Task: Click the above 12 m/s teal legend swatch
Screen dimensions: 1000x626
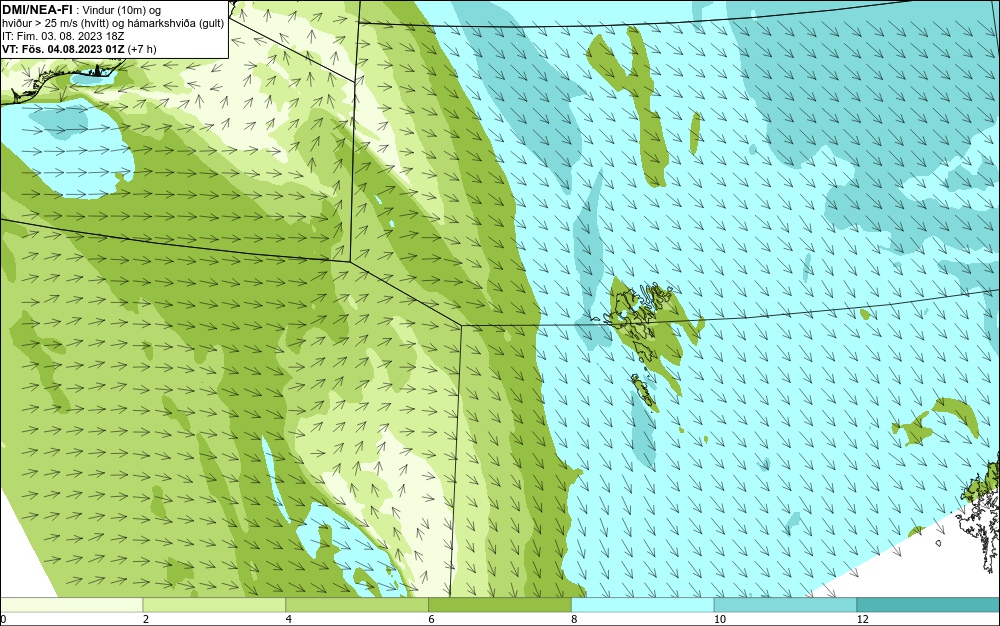Action: point(928,605)
